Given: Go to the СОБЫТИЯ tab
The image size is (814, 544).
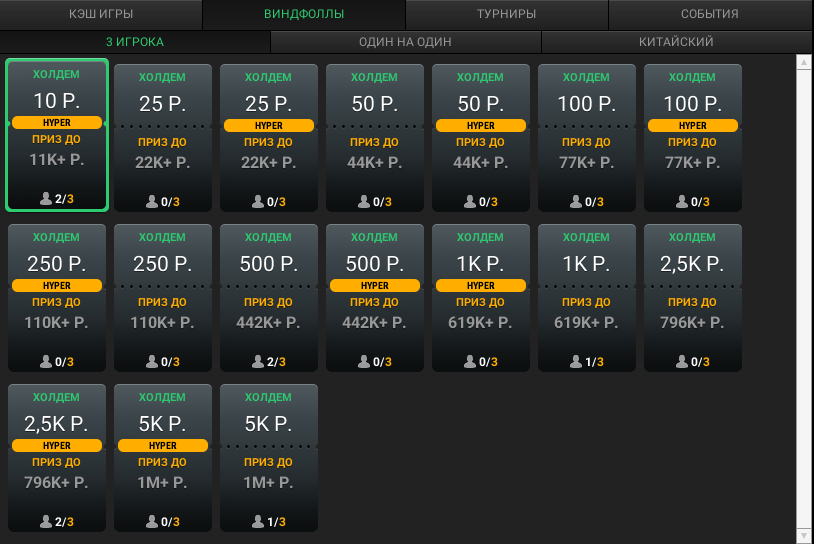Looking at the screenshot, I should [x=709, y=14].
